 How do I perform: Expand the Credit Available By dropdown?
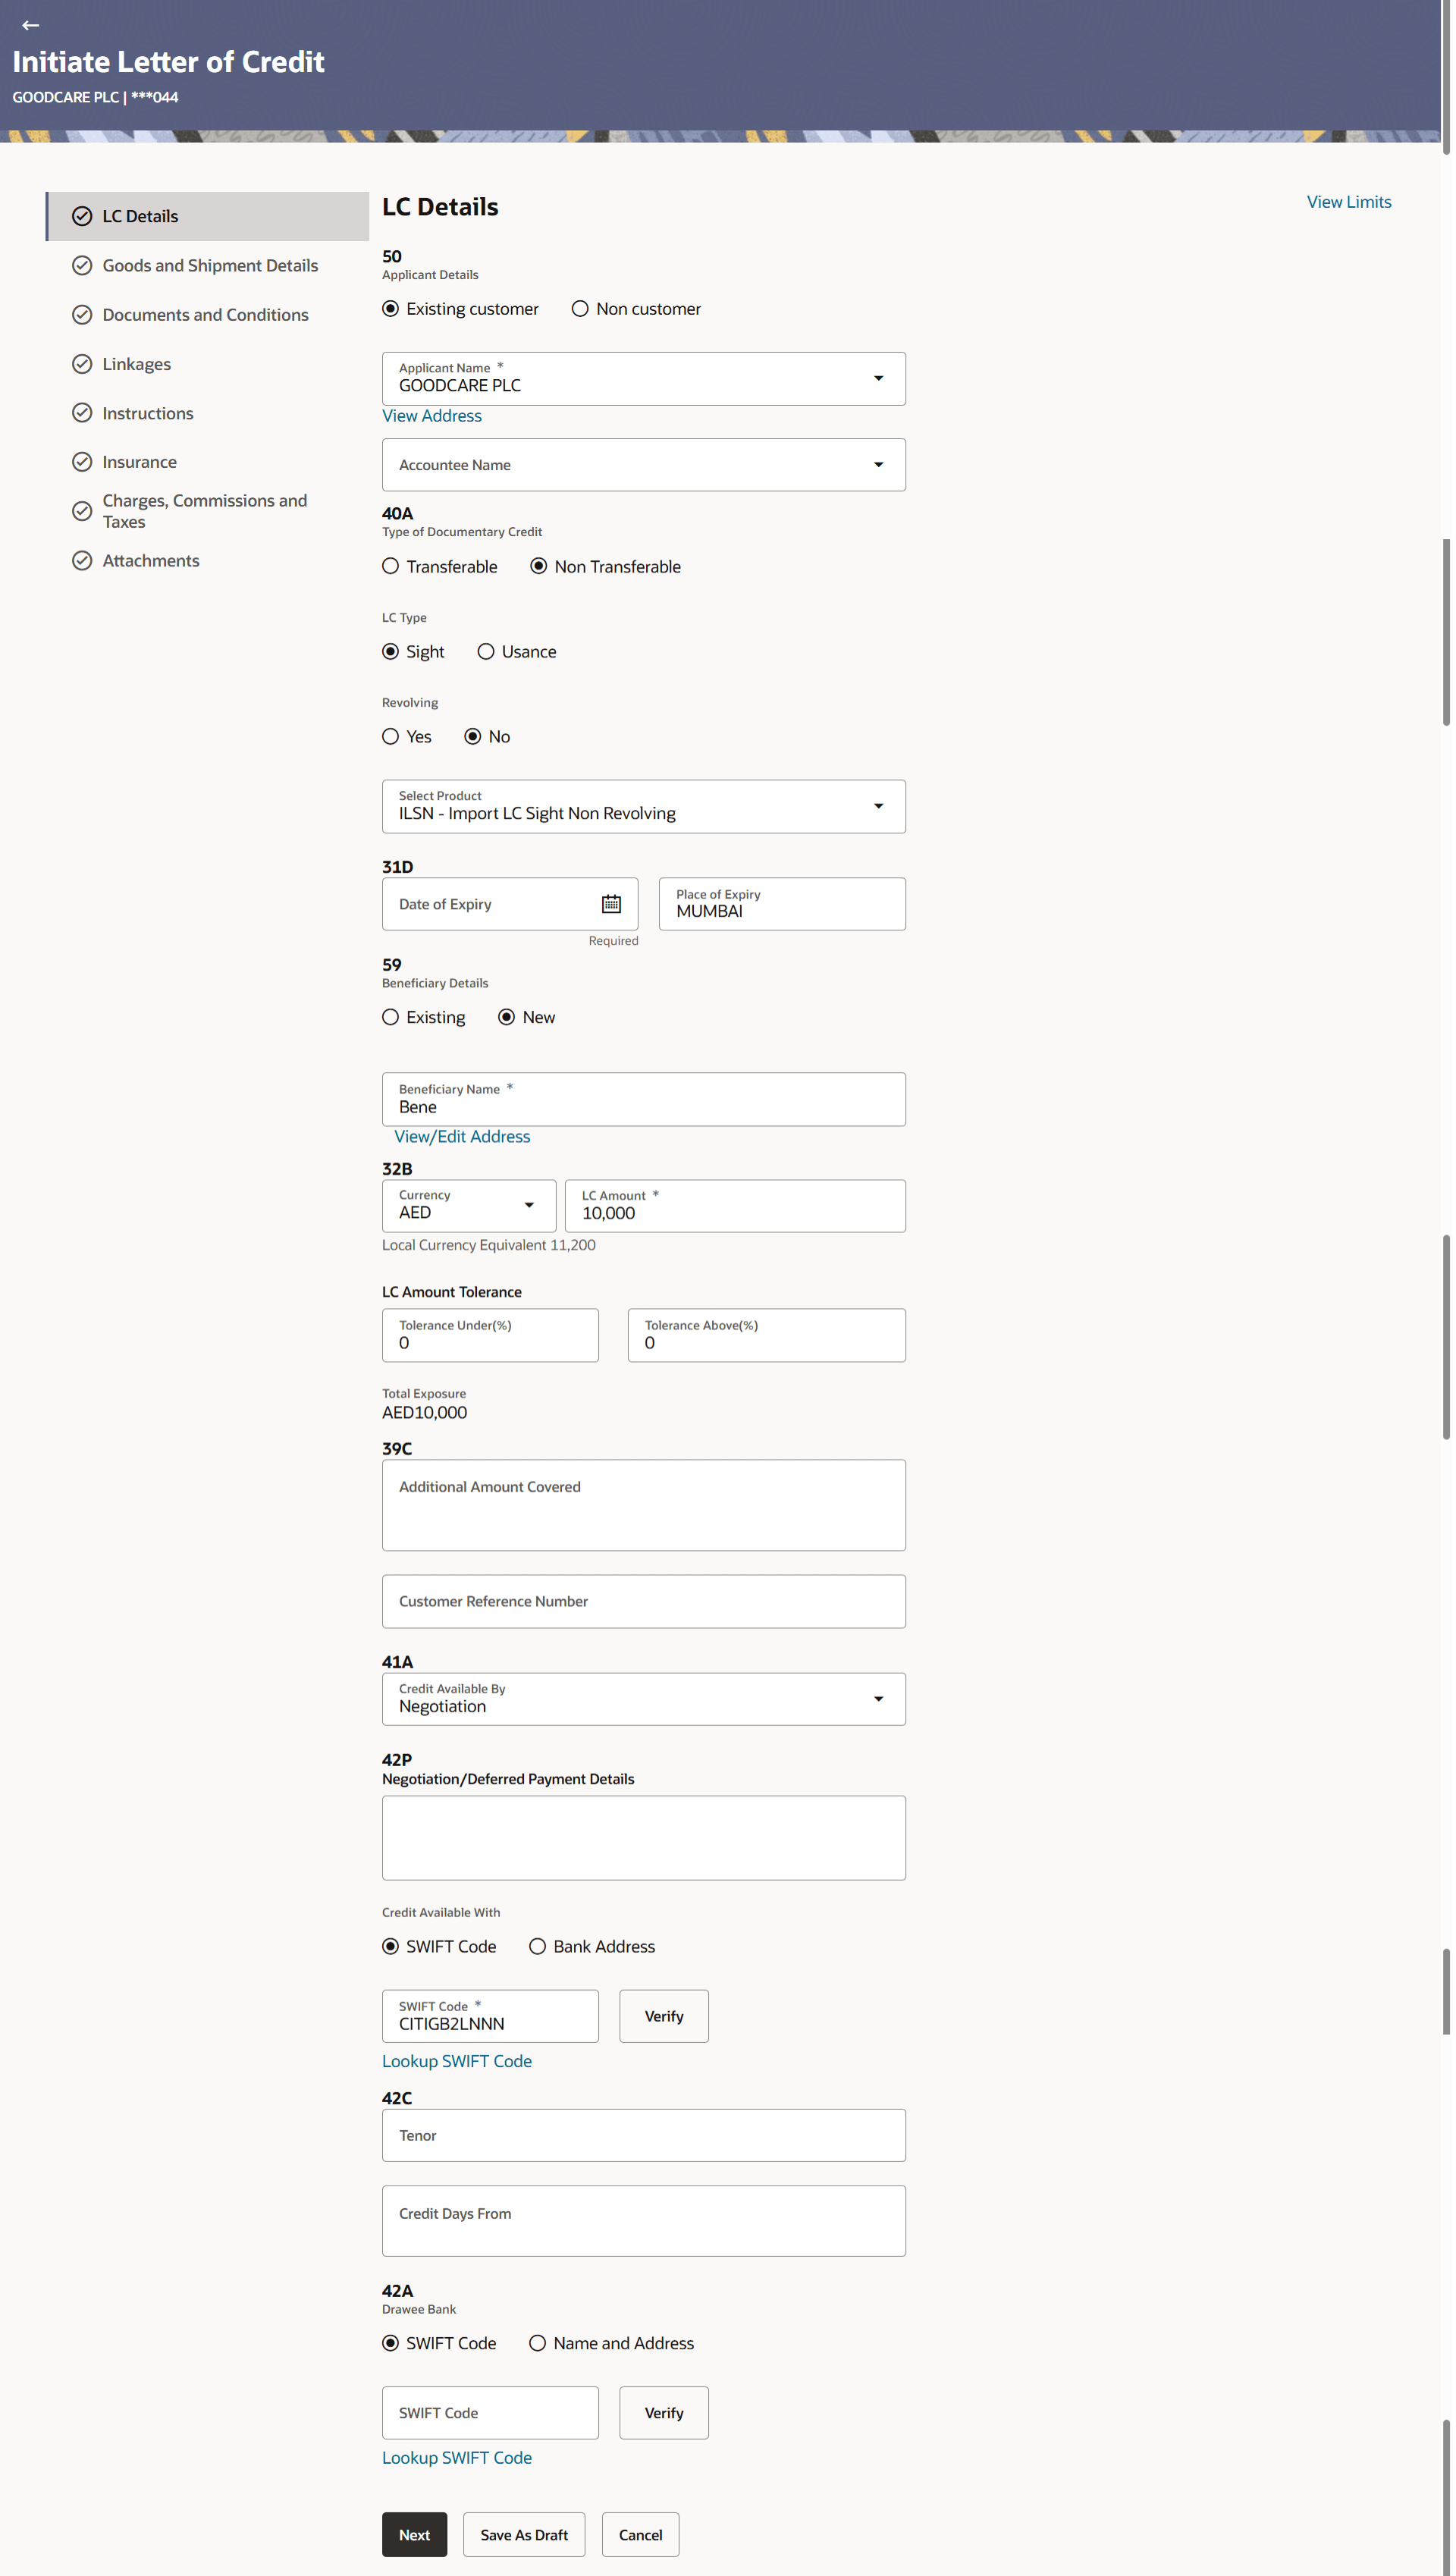[878, 1699]
